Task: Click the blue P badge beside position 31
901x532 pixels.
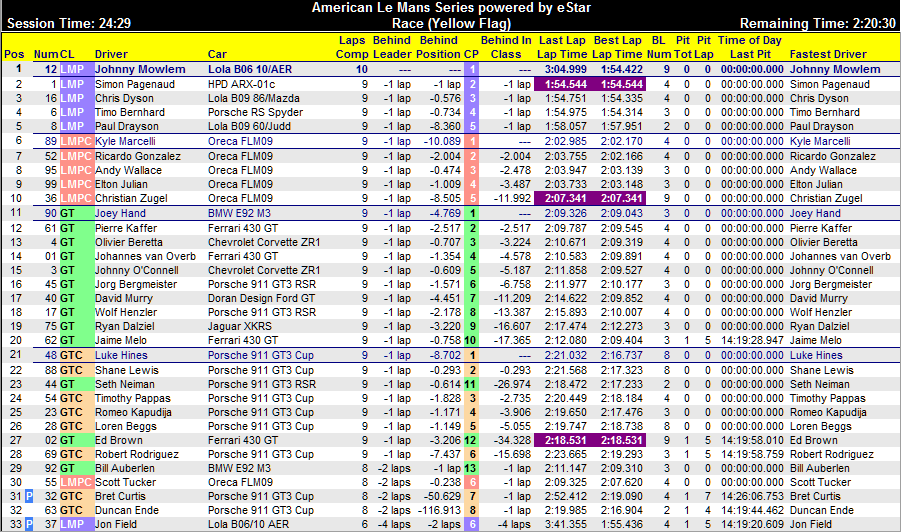Action: tap(28, 496)
